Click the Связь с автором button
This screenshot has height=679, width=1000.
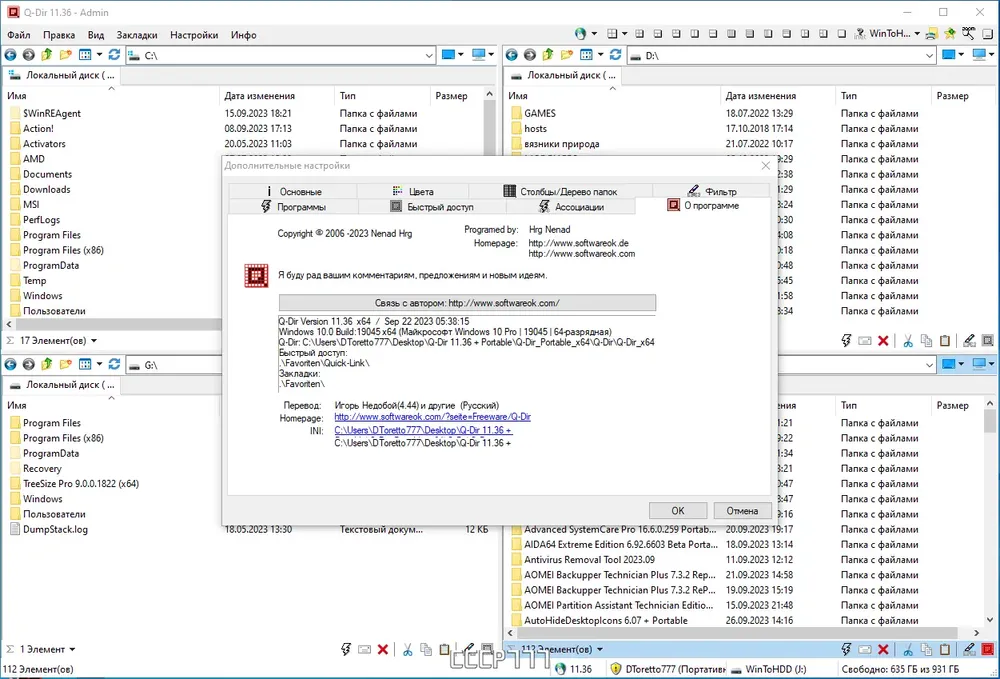467,303
